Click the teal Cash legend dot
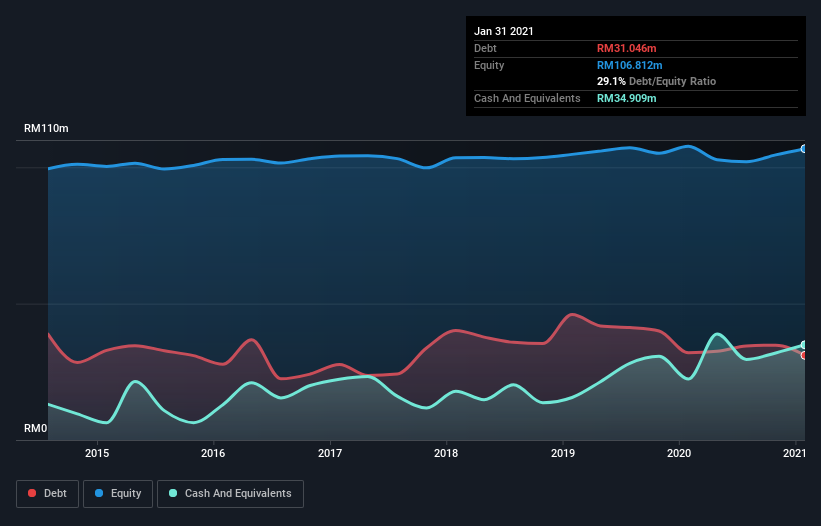This screenshot has width=821, height=526. coord(173,494)
